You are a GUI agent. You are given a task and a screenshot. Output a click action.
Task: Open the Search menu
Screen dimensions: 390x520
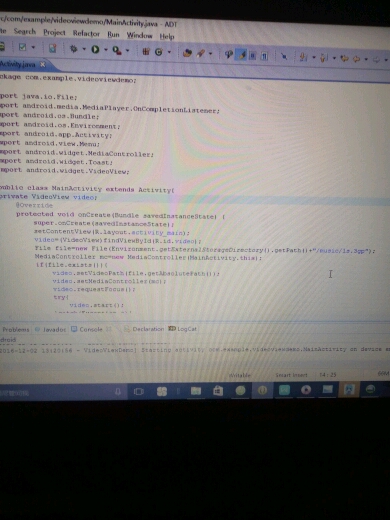[x=25, y=32]
